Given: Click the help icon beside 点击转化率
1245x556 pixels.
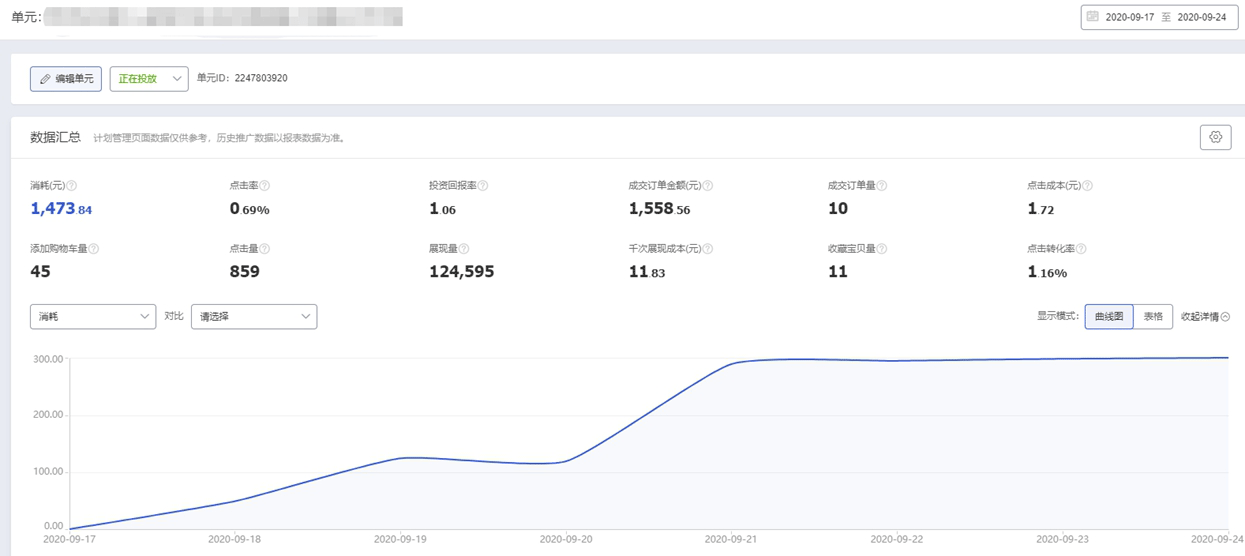Looking at the screenshot, I should click(1081, 249).
